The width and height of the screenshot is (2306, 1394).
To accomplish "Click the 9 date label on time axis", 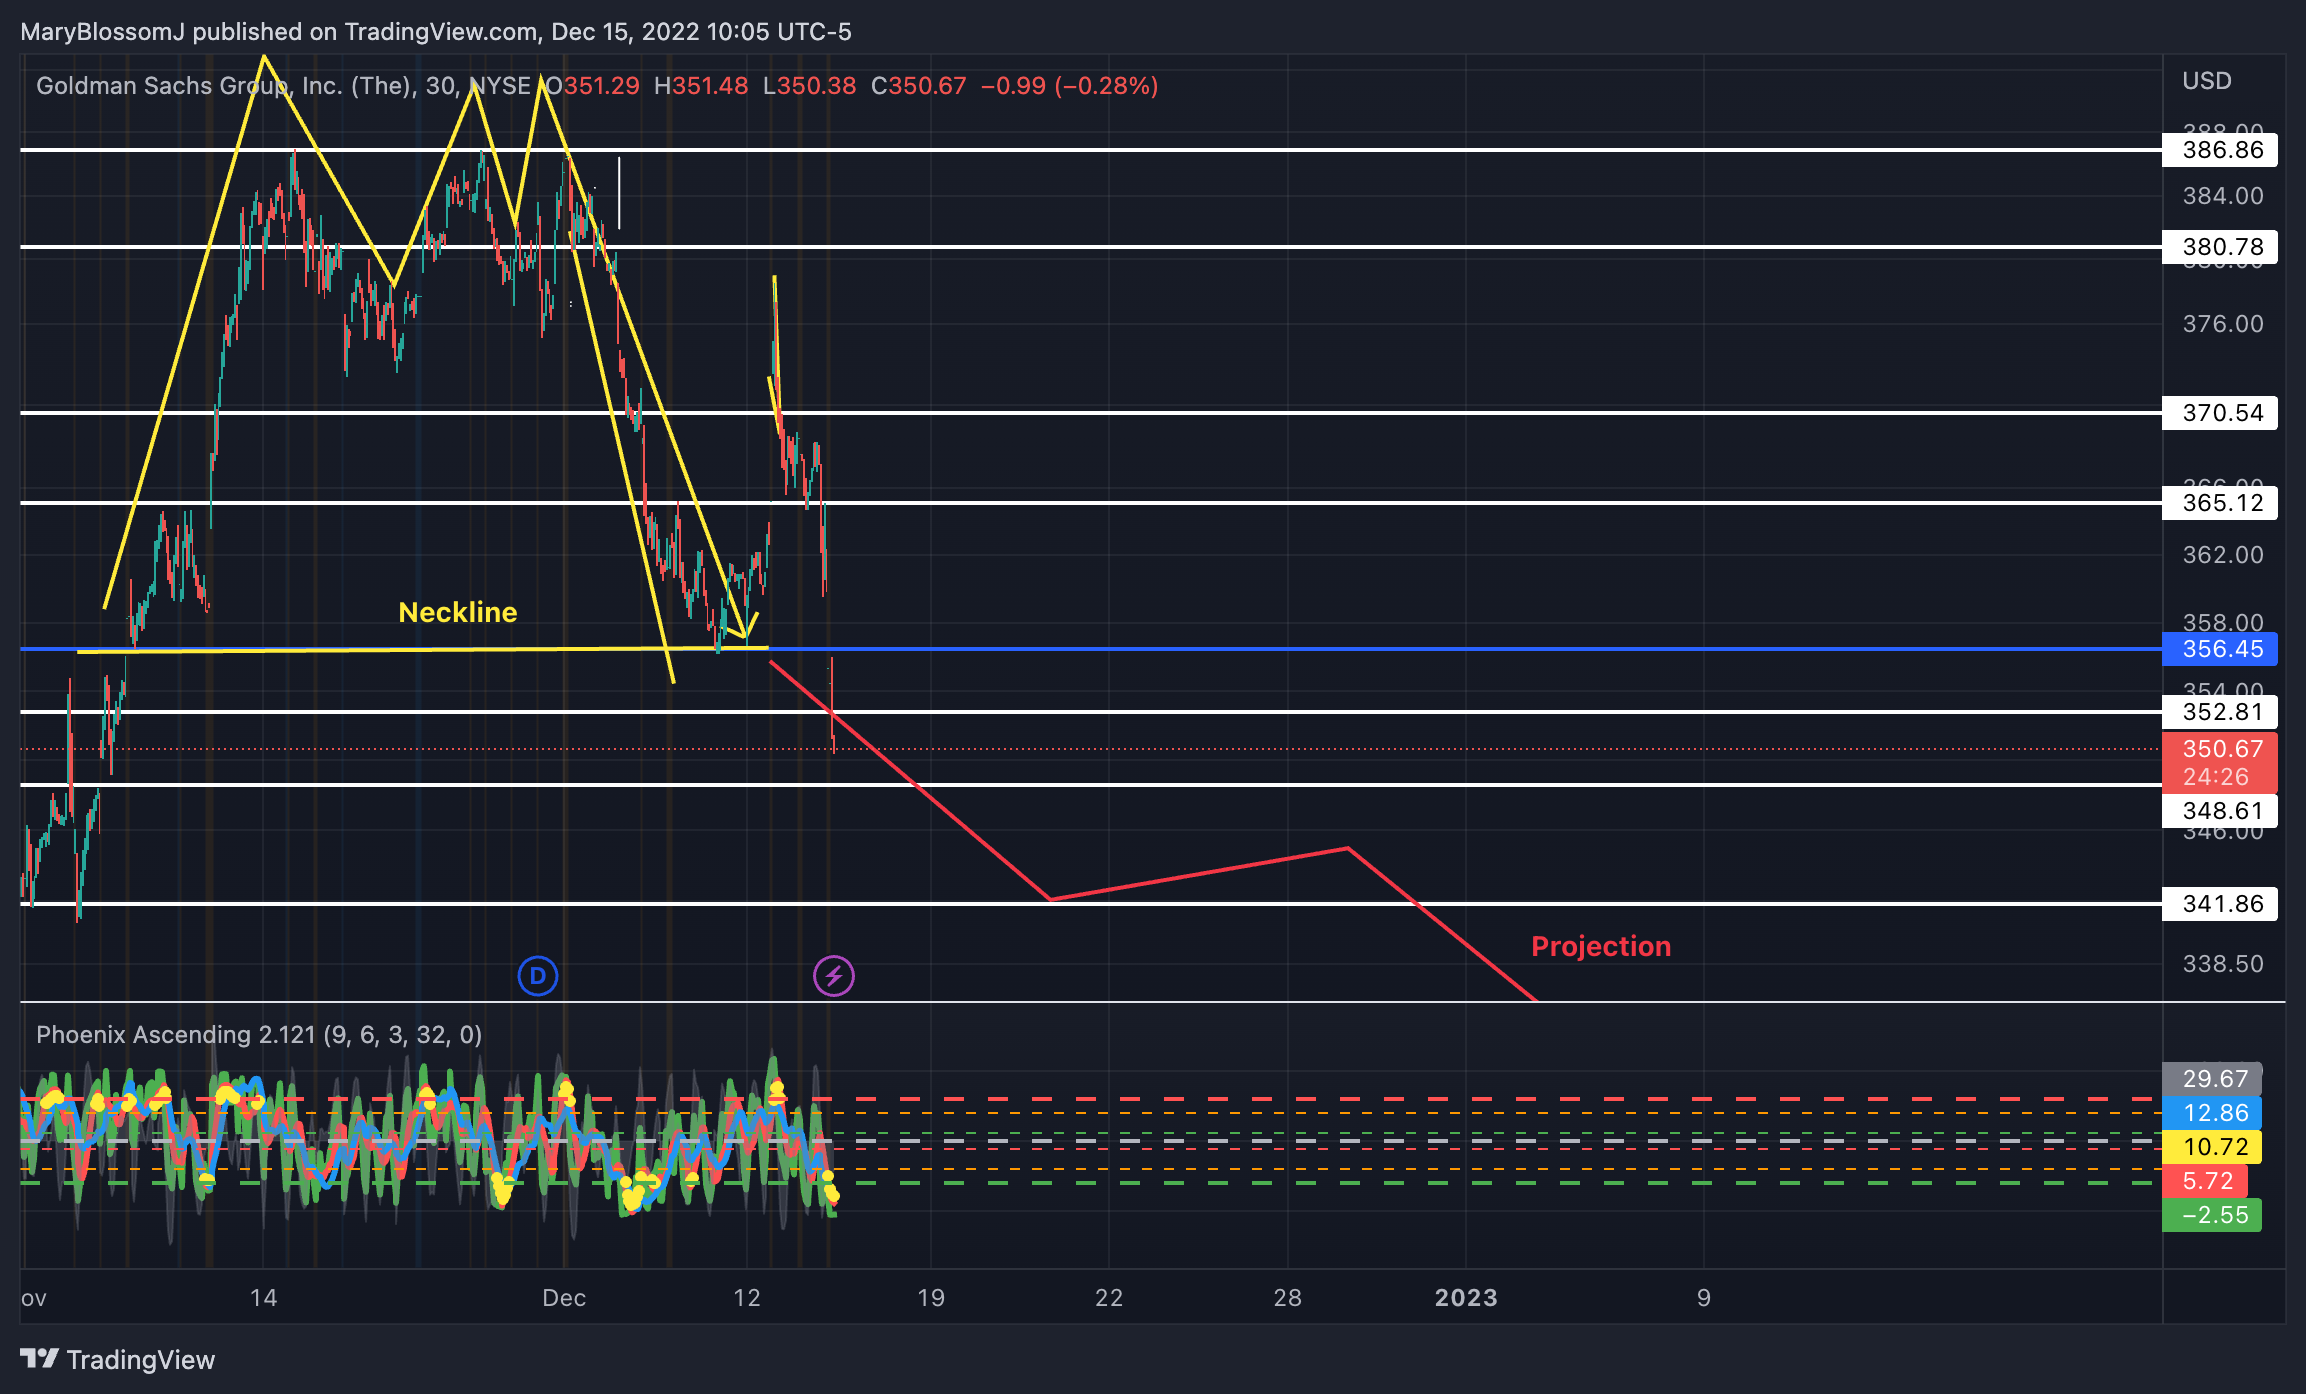I will pyautogui.click(x=1704, y=1298).
